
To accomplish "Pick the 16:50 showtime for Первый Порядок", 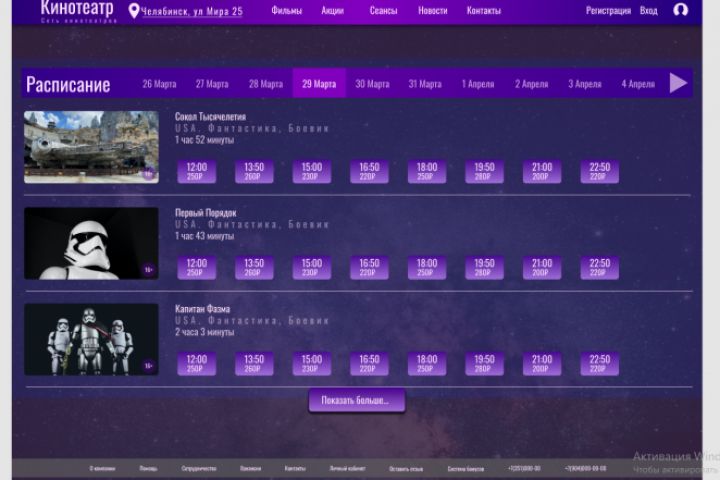I will 369,267.
